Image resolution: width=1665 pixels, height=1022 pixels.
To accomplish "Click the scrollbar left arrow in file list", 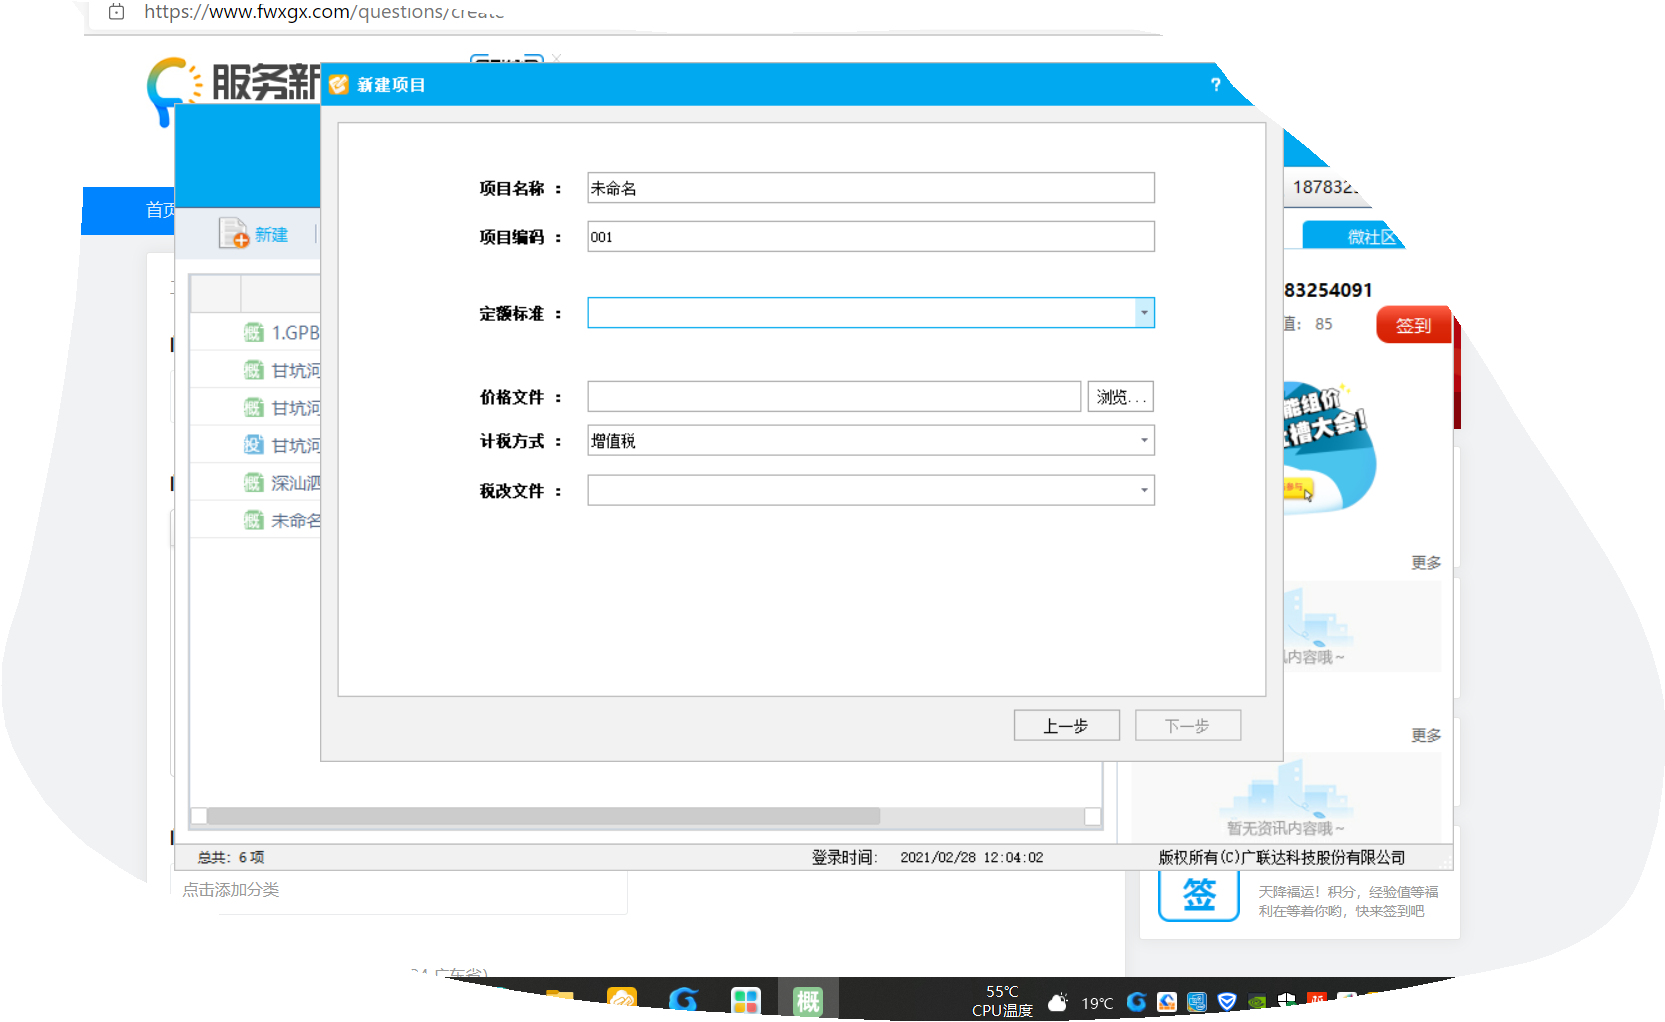I will 199,816.
